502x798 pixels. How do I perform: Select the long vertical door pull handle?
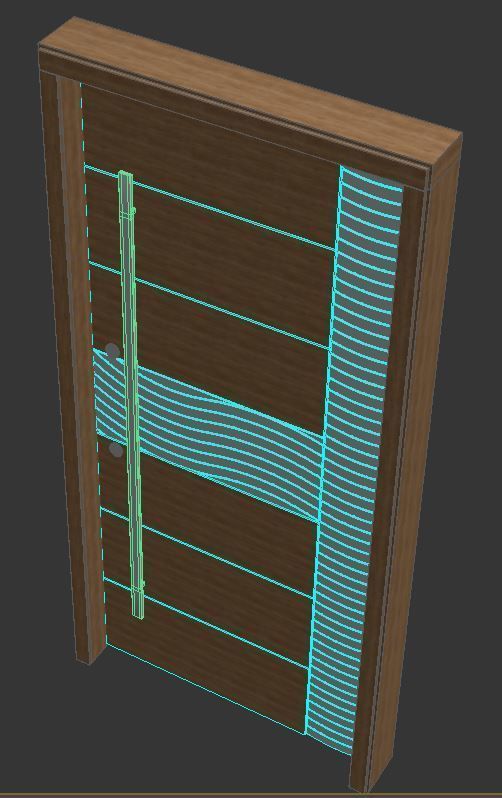click(x=132, y=394)
